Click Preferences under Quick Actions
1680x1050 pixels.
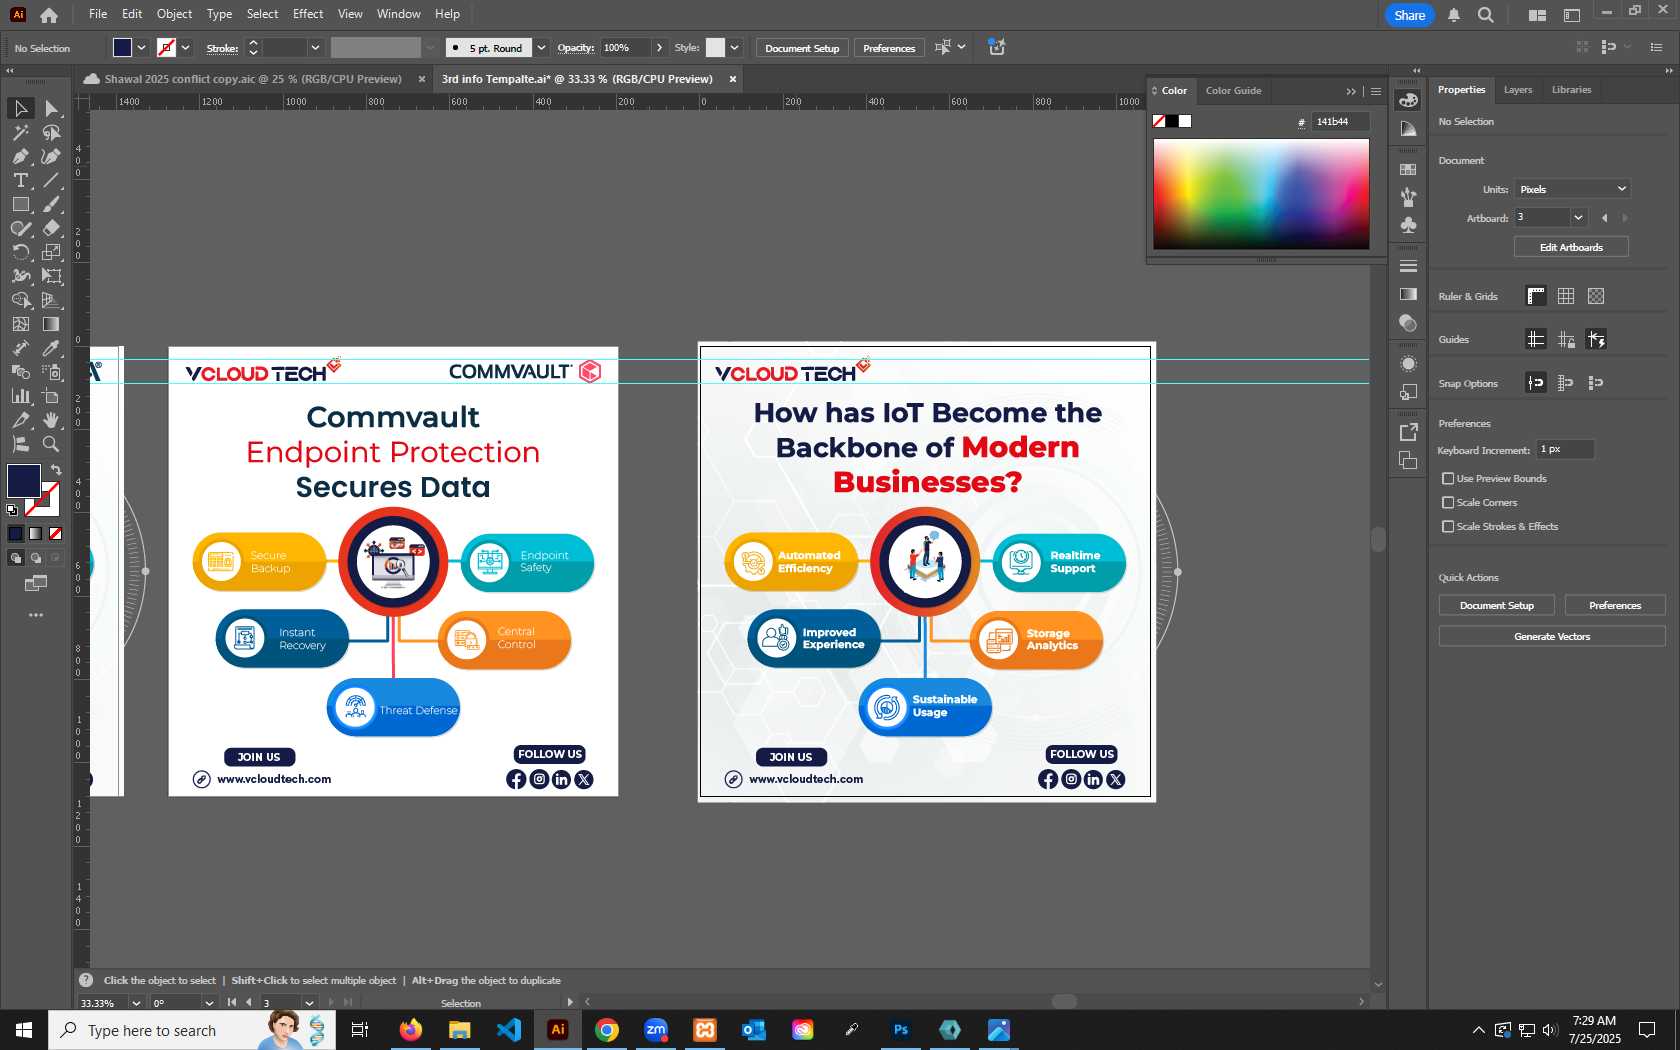[1615, 605]
